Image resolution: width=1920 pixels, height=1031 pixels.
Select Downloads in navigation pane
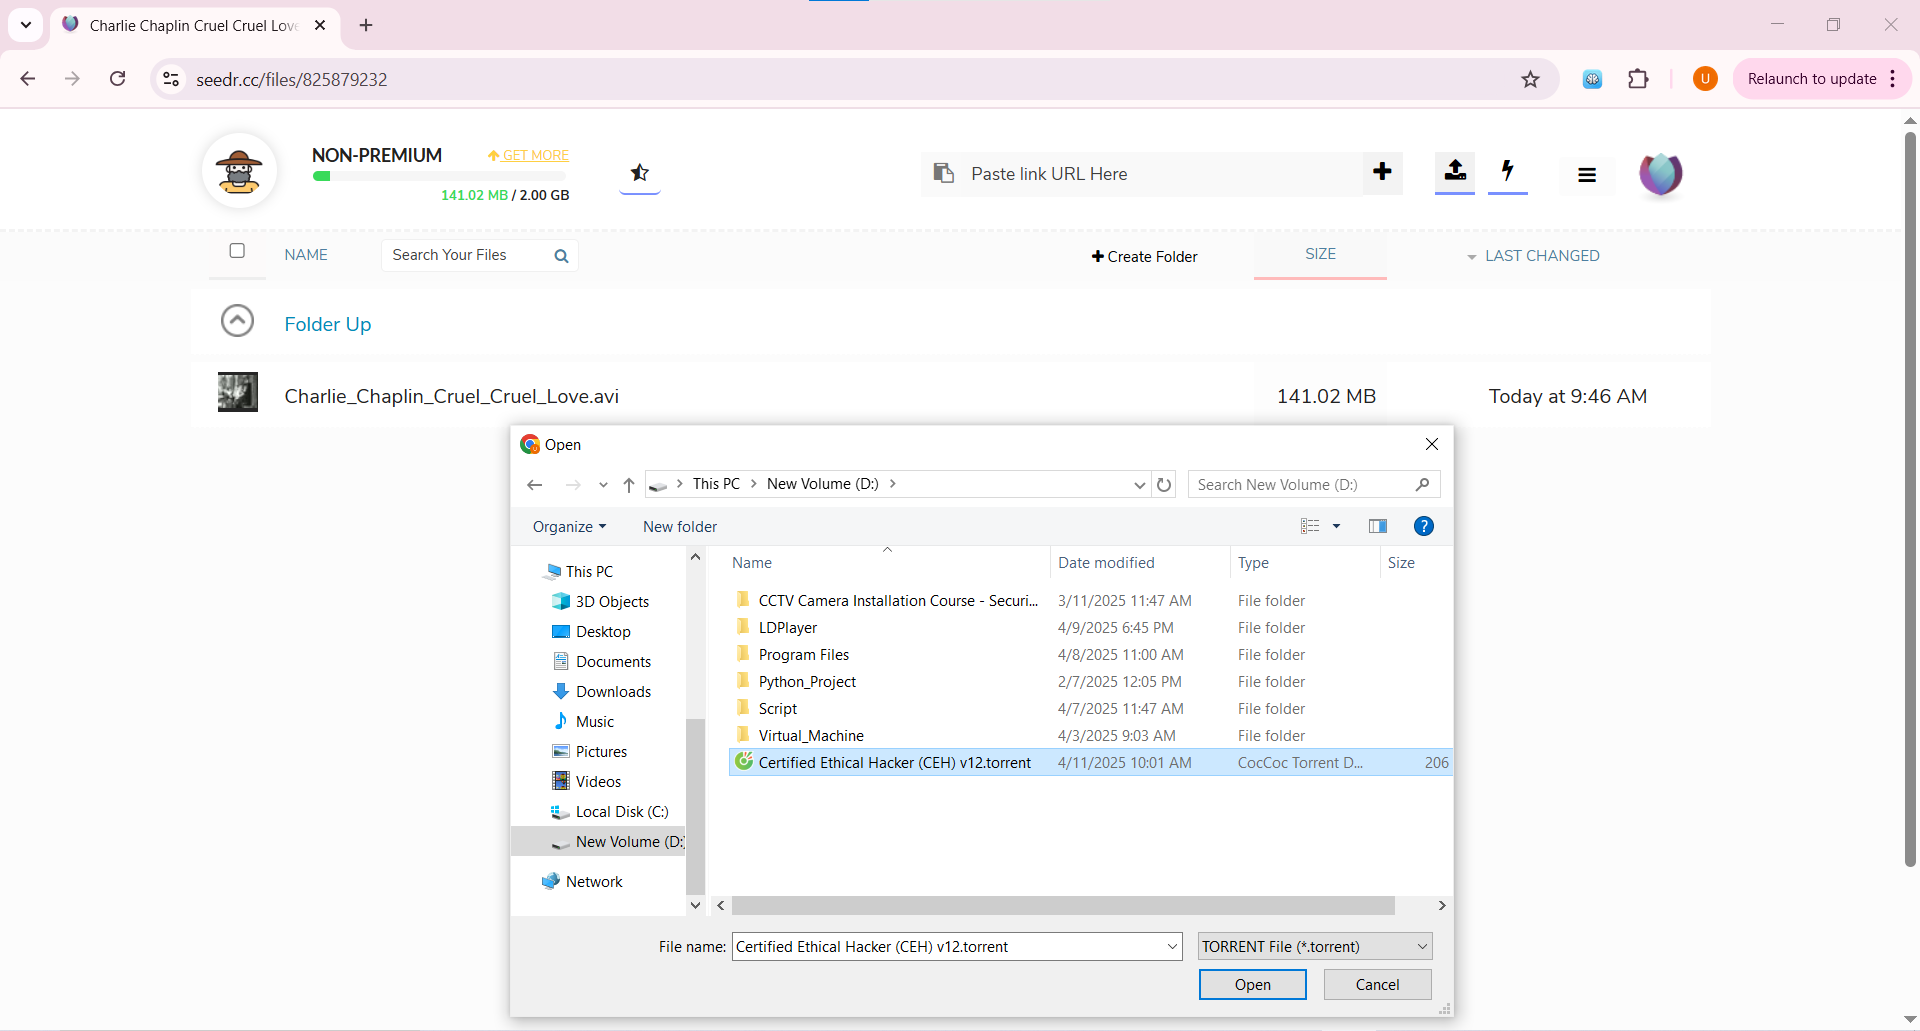pyautogui.click(x=613, y=692)
